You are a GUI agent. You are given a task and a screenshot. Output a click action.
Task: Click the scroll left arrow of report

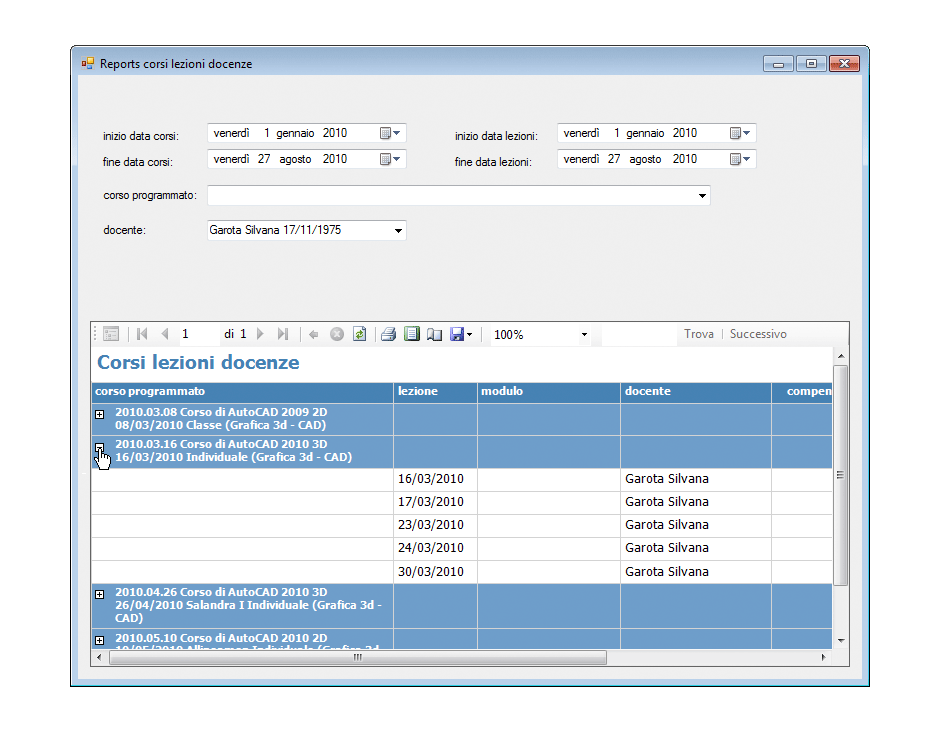100,658
